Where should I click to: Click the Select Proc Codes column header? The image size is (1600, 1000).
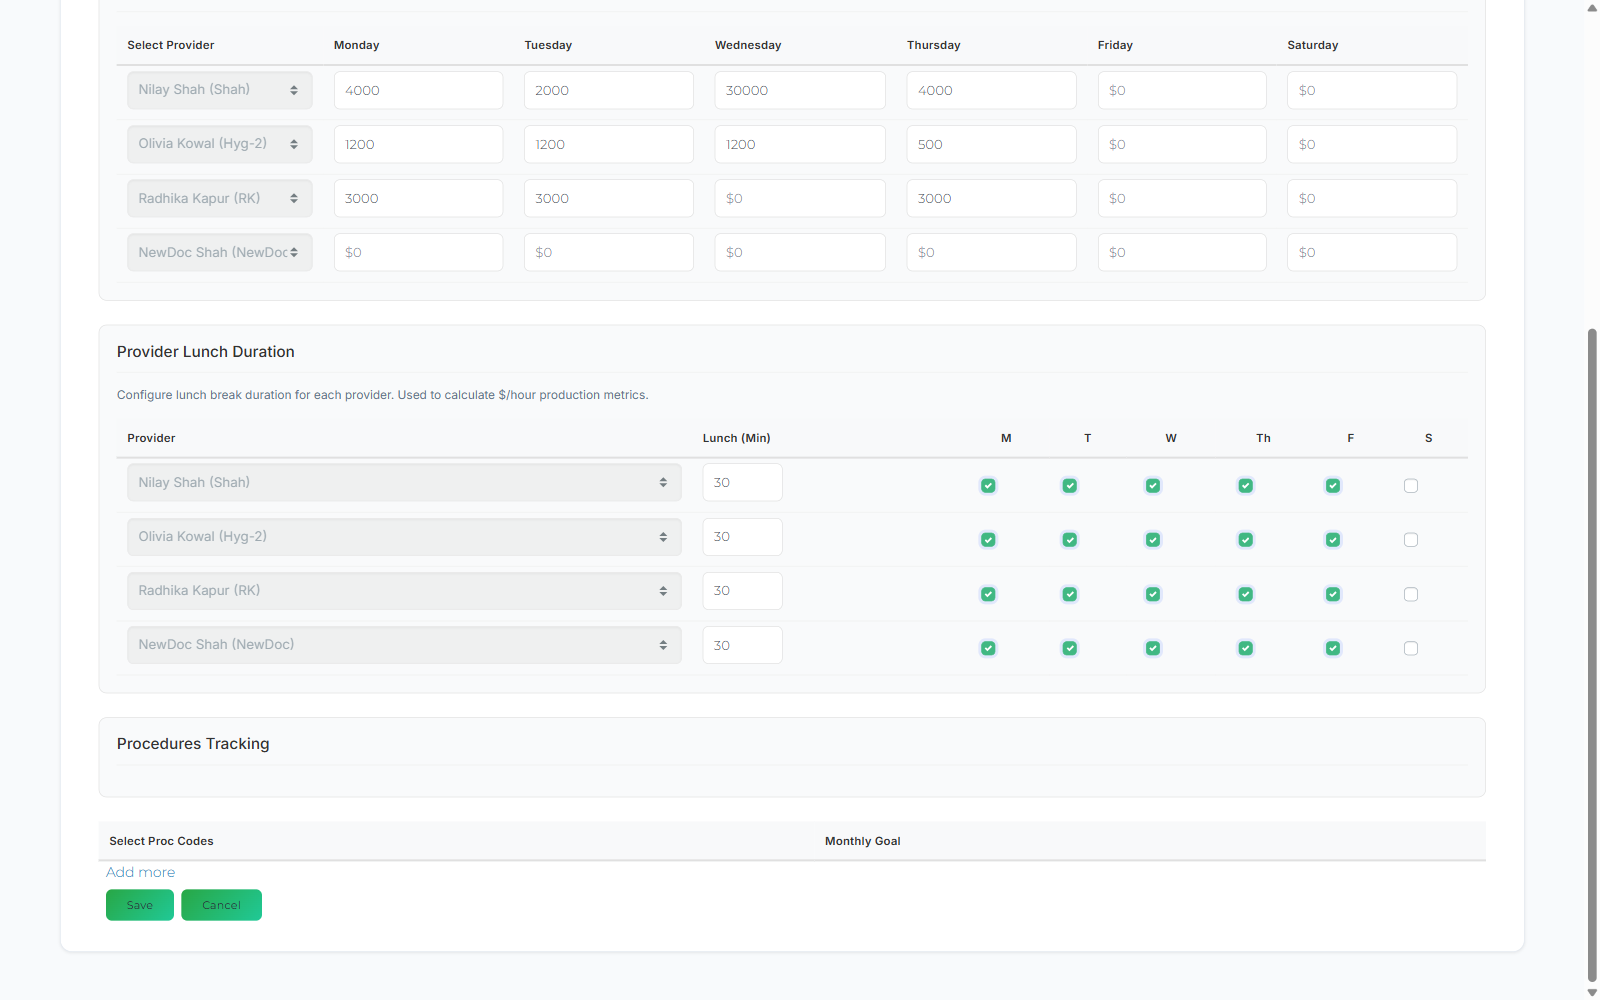[161, 841]
